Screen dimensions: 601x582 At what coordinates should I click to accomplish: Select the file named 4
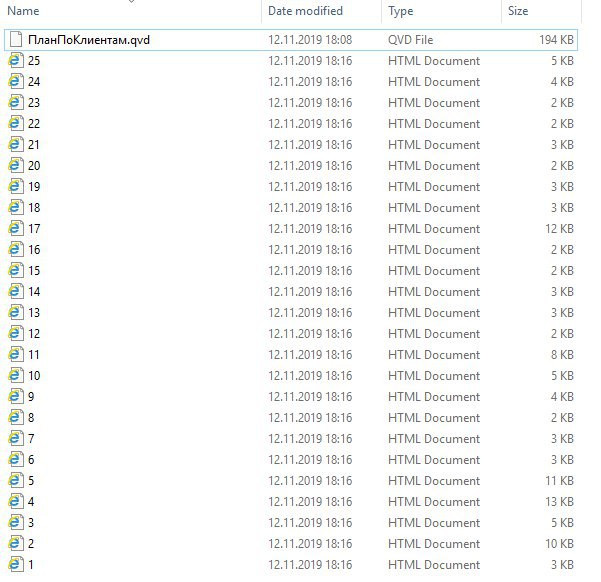(31, 501)
